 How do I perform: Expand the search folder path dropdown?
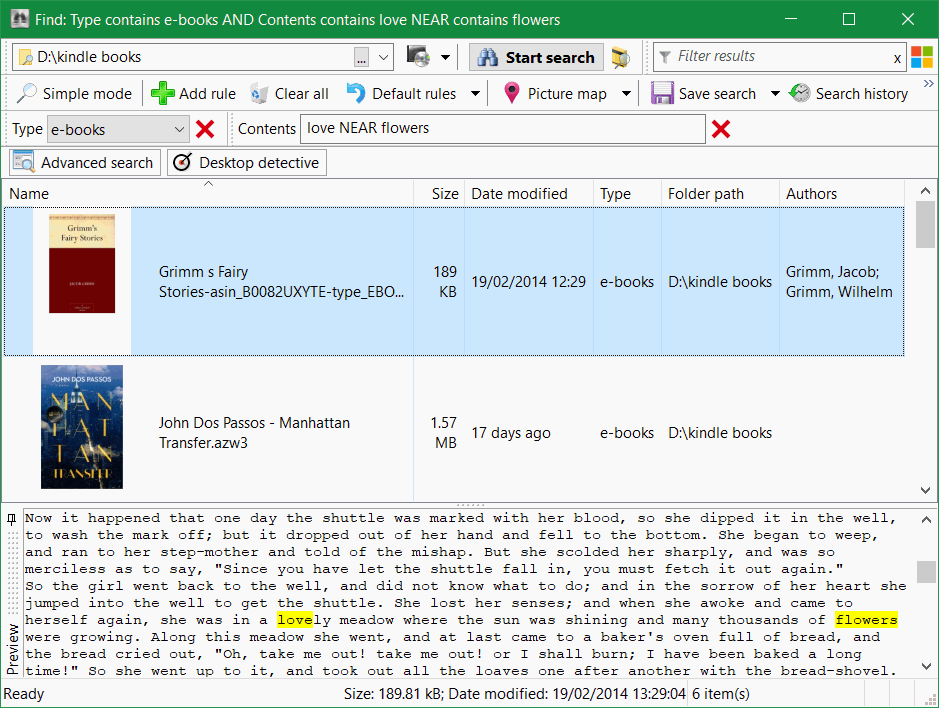click(384, 57)
